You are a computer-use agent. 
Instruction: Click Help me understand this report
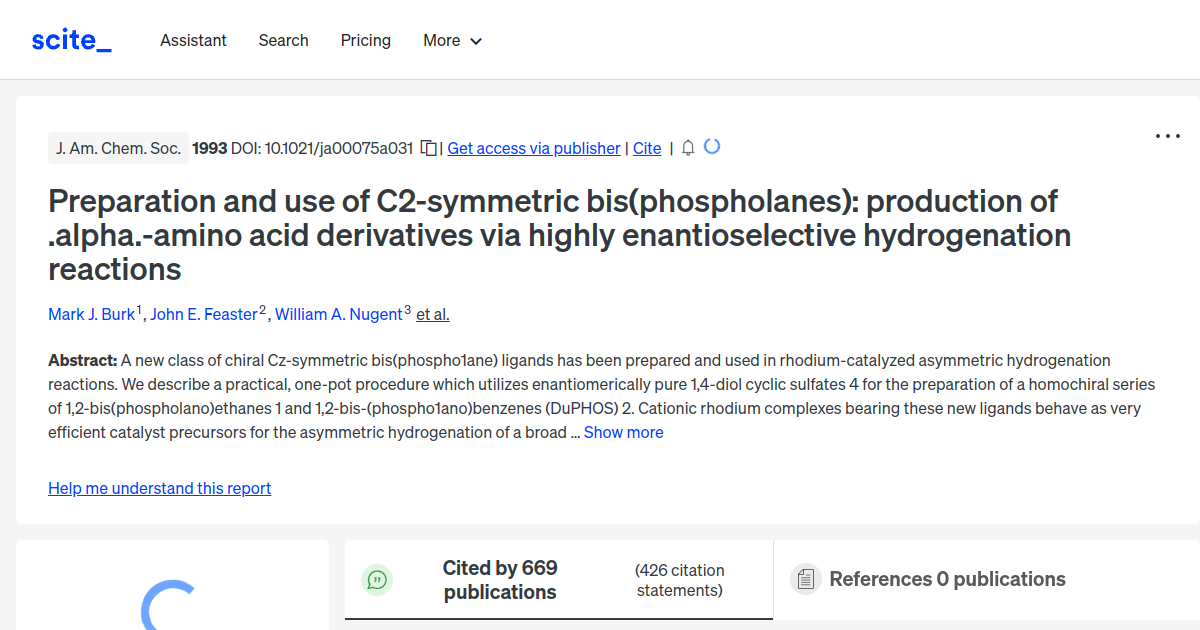(x=159, y=488)
